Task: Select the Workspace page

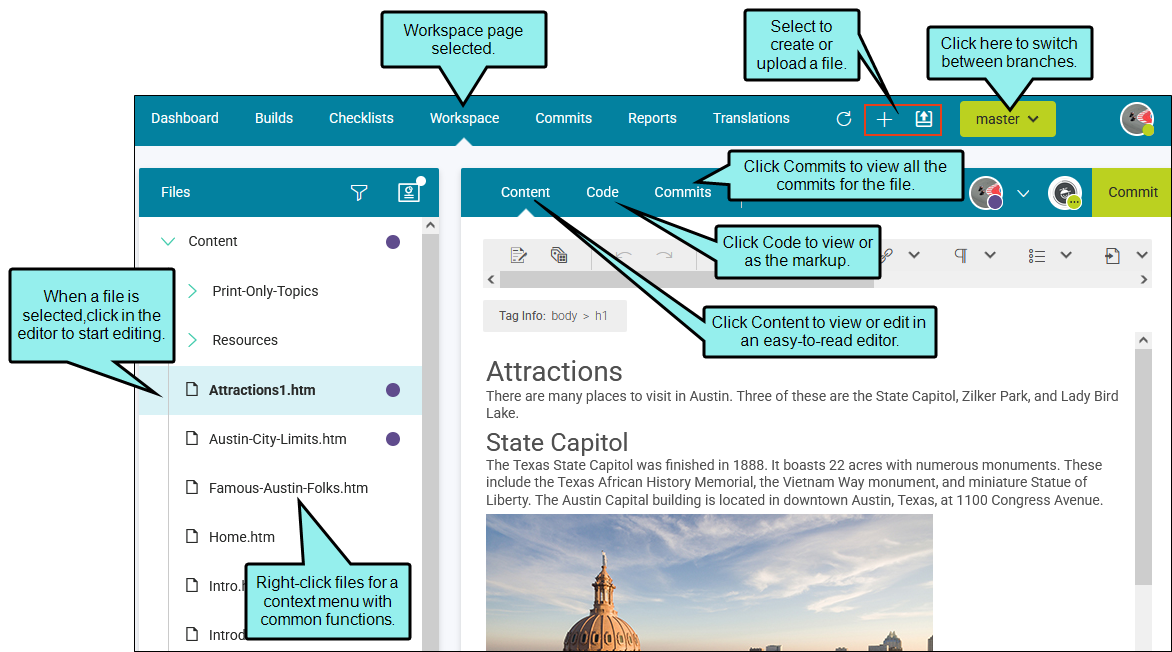Action: pyautogui.click(x=464, y=118)
